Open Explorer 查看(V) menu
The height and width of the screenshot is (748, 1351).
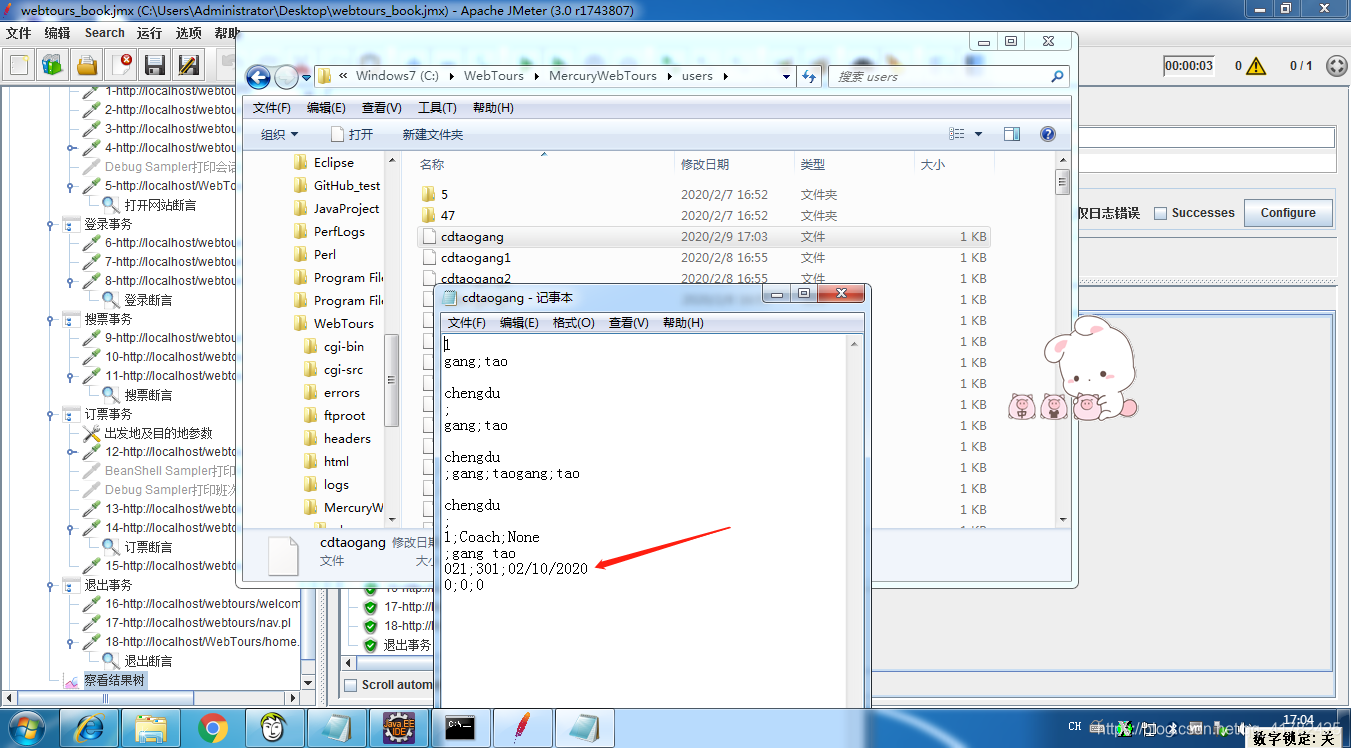click(381, 108)
